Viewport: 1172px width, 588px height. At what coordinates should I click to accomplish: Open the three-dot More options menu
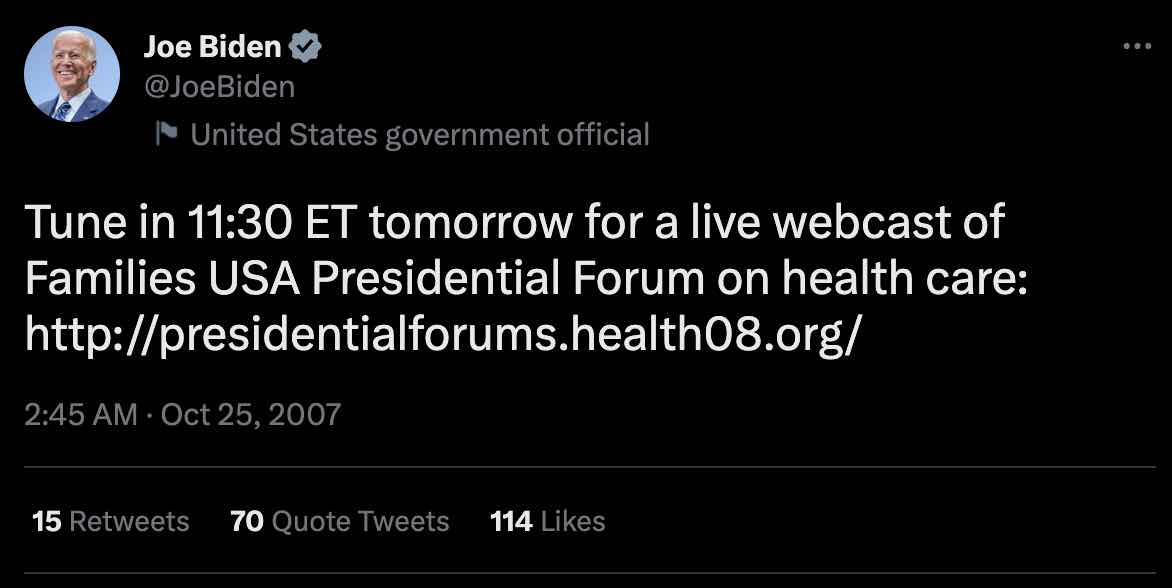coord(1137,46)
